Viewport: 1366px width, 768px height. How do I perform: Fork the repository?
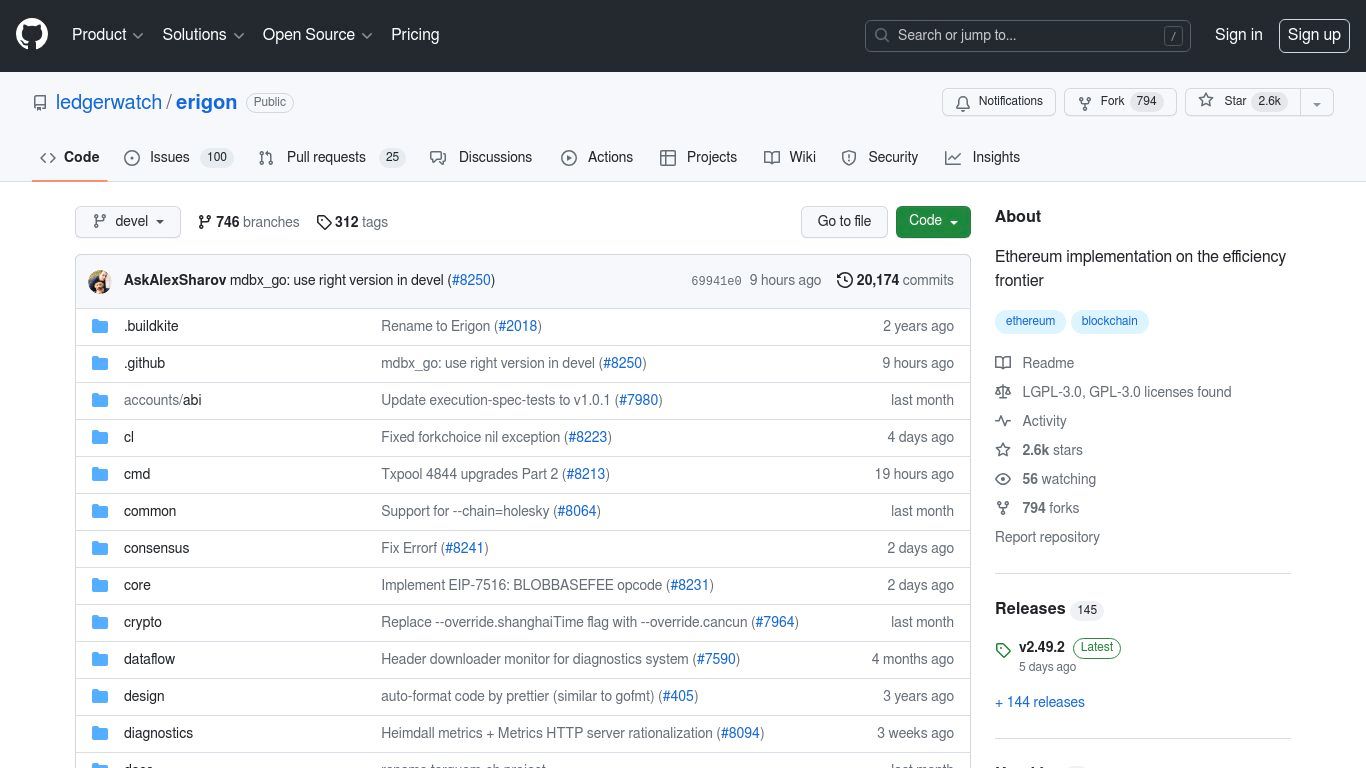tap(1120, 102)
